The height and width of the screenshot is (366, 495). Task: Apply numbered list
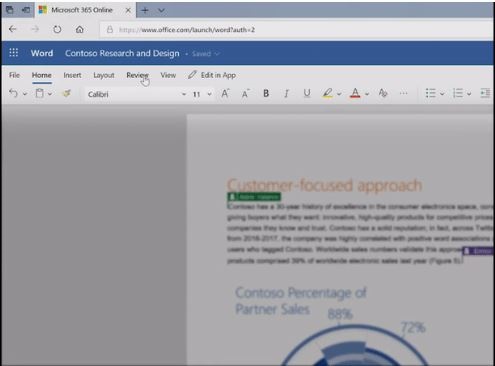(458, 94)
